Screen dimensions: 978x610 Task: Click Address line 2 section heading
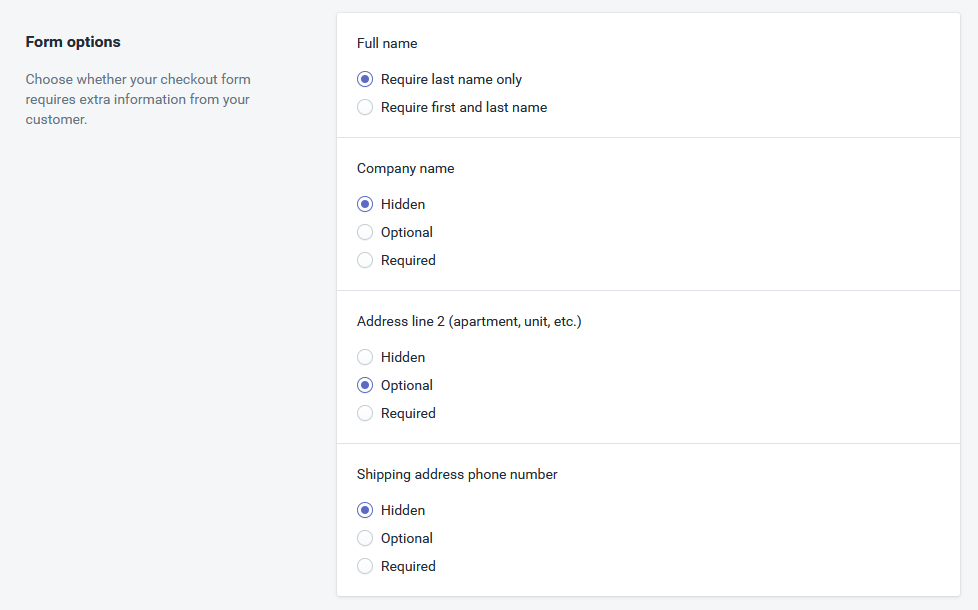[469, 321]
